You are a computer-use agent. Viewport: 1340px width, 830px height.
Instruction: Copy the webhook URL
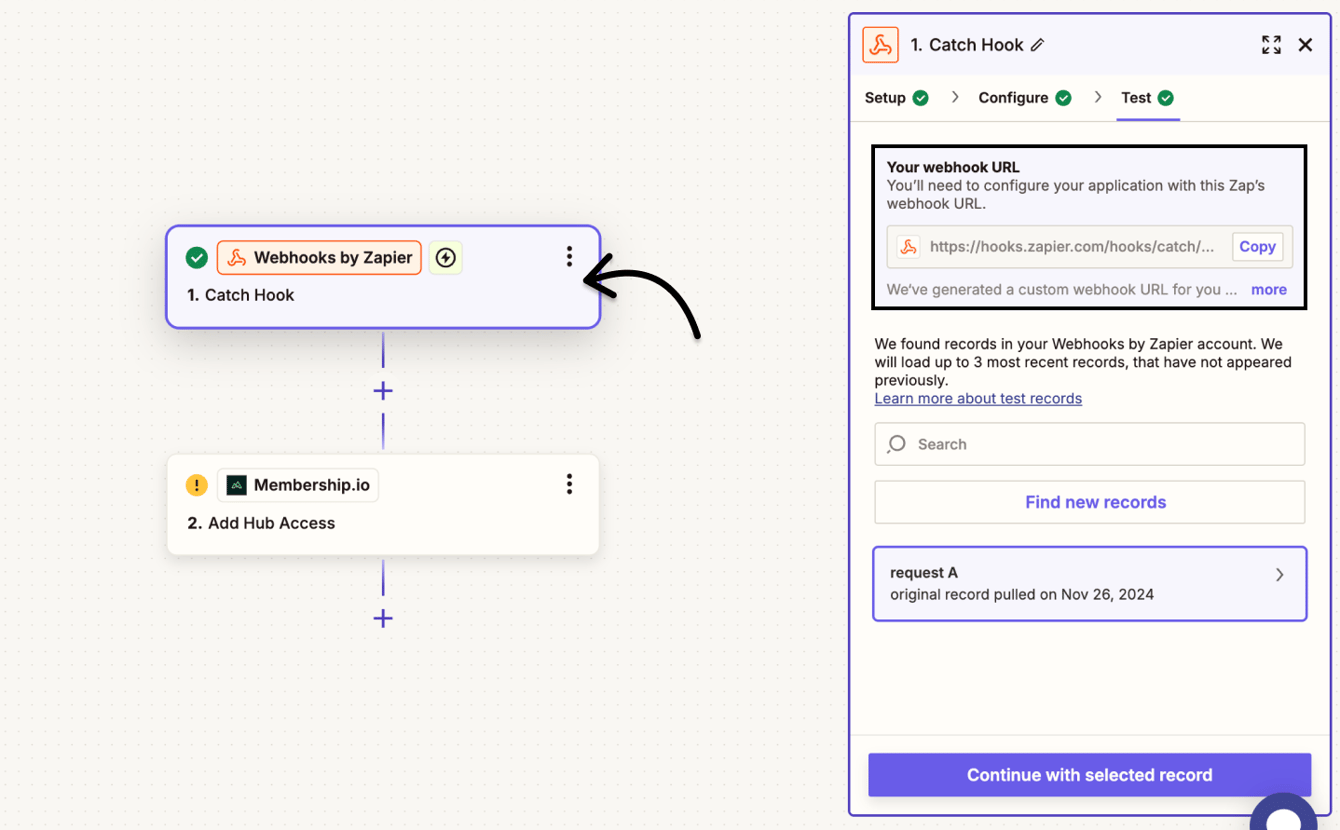(x=1257, y=247)
